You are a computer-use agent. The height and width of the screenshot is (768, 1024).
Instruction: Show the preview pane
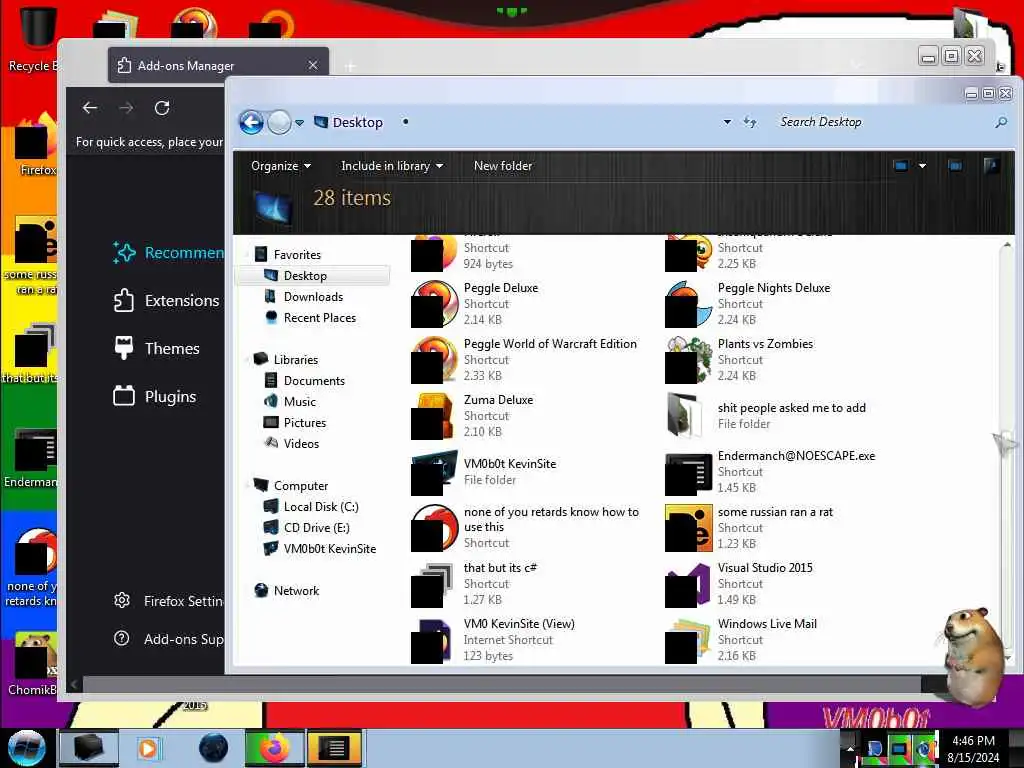pos(955,166)
